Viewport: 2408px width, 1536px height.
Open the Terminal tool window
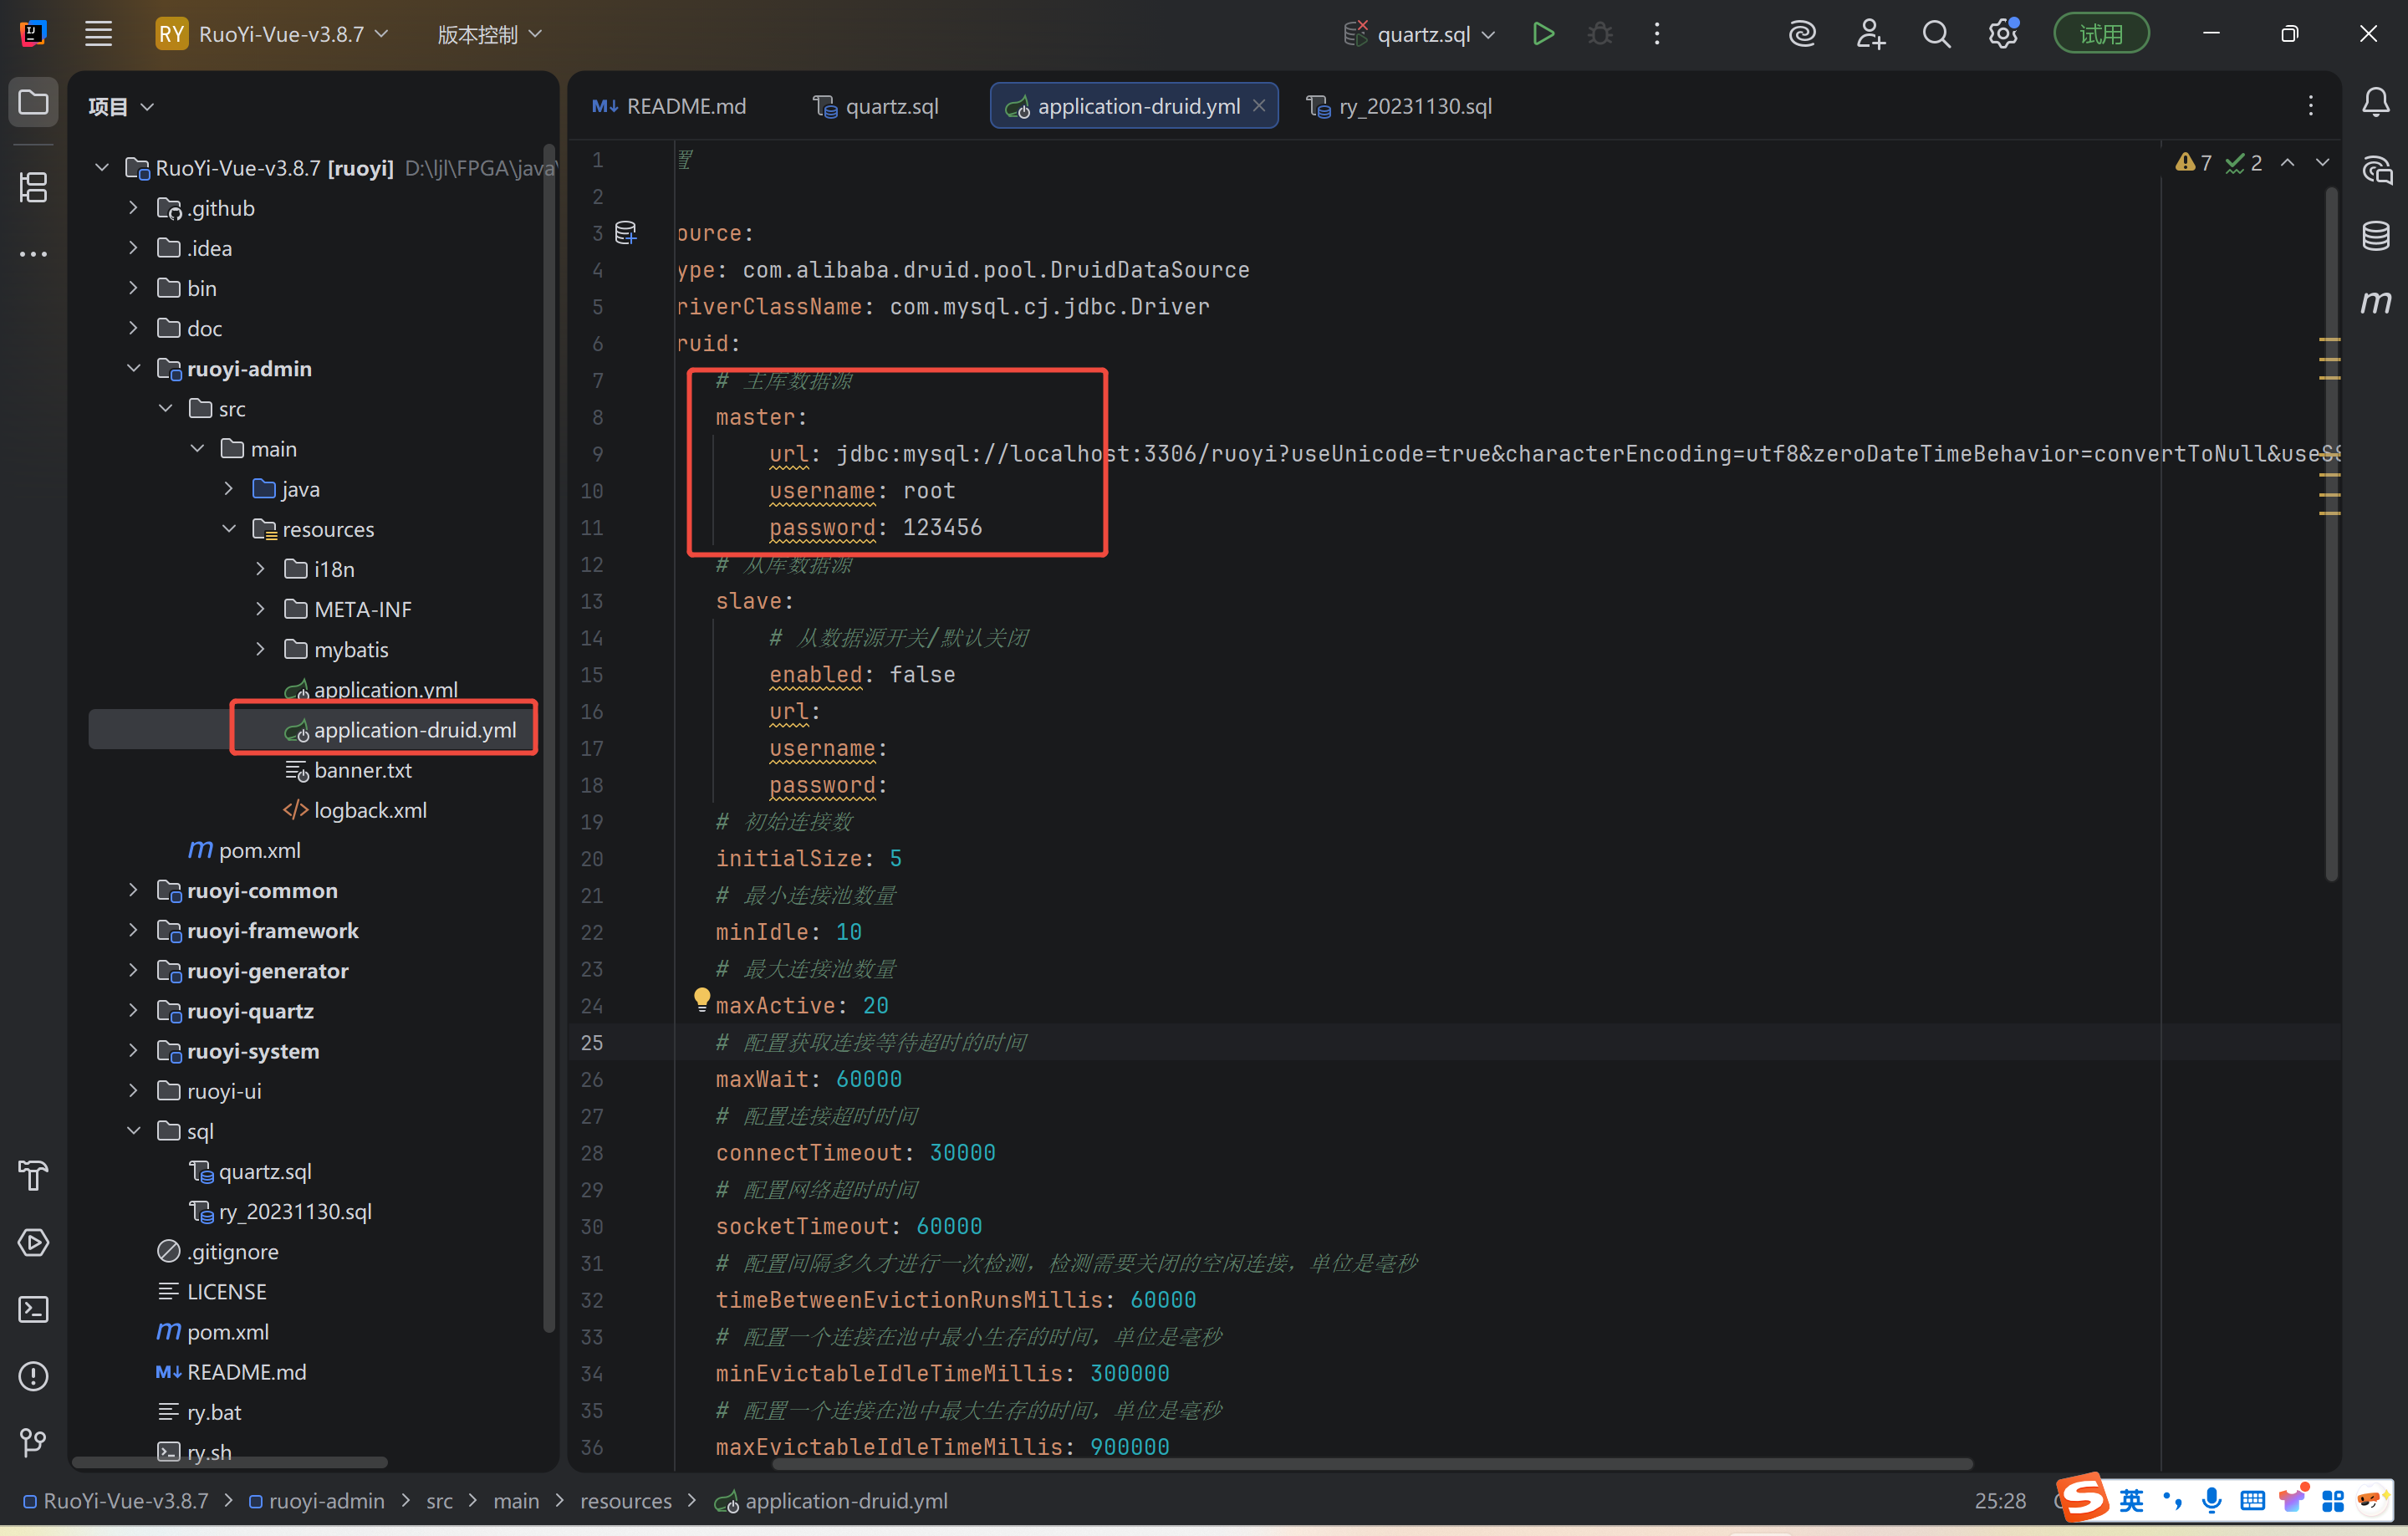pos(33,1309)
